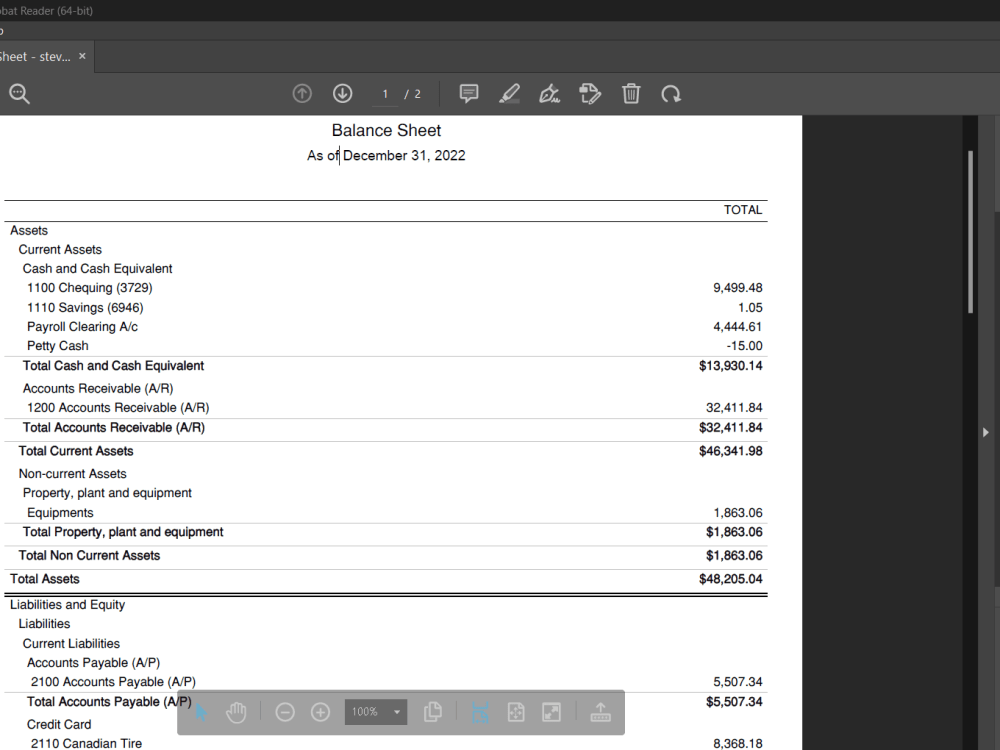The height and width of the screenshot is (750, 1000).
Task: Open the 100% zoom level dropdown
Action: [376, 712]
